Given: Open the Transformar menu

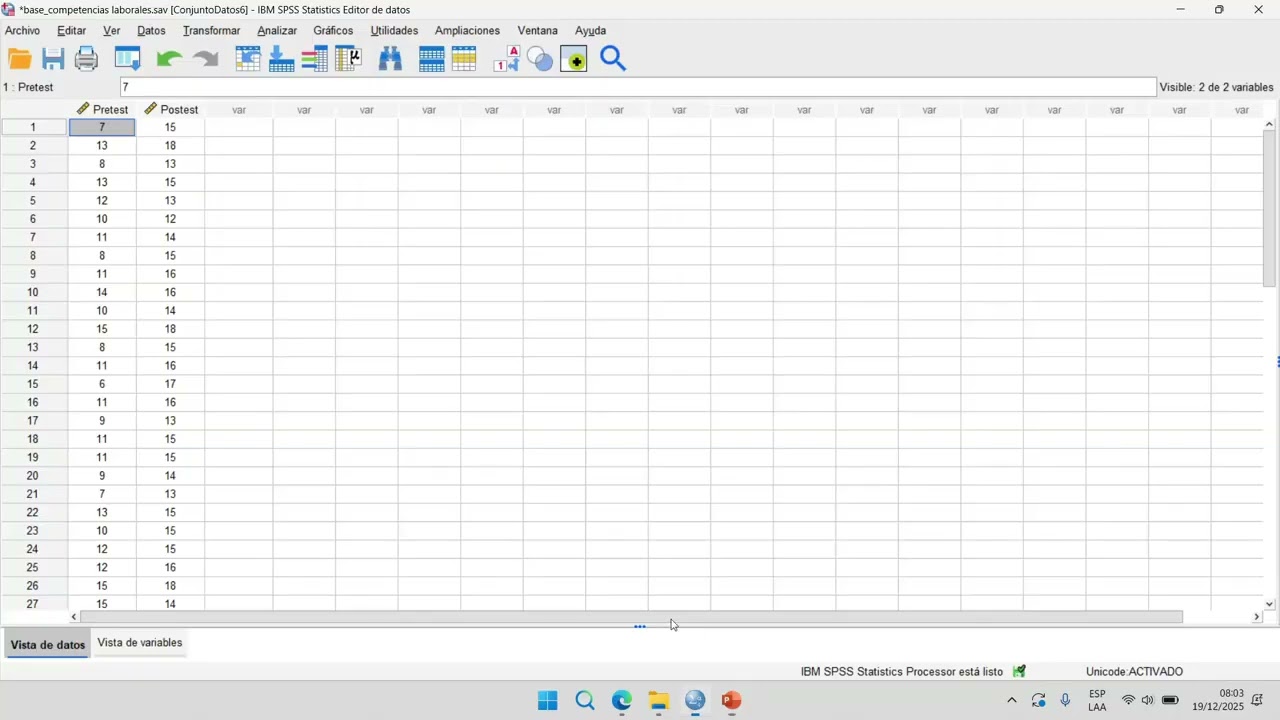Looking at the screenshot, I should tap(211, 30).
